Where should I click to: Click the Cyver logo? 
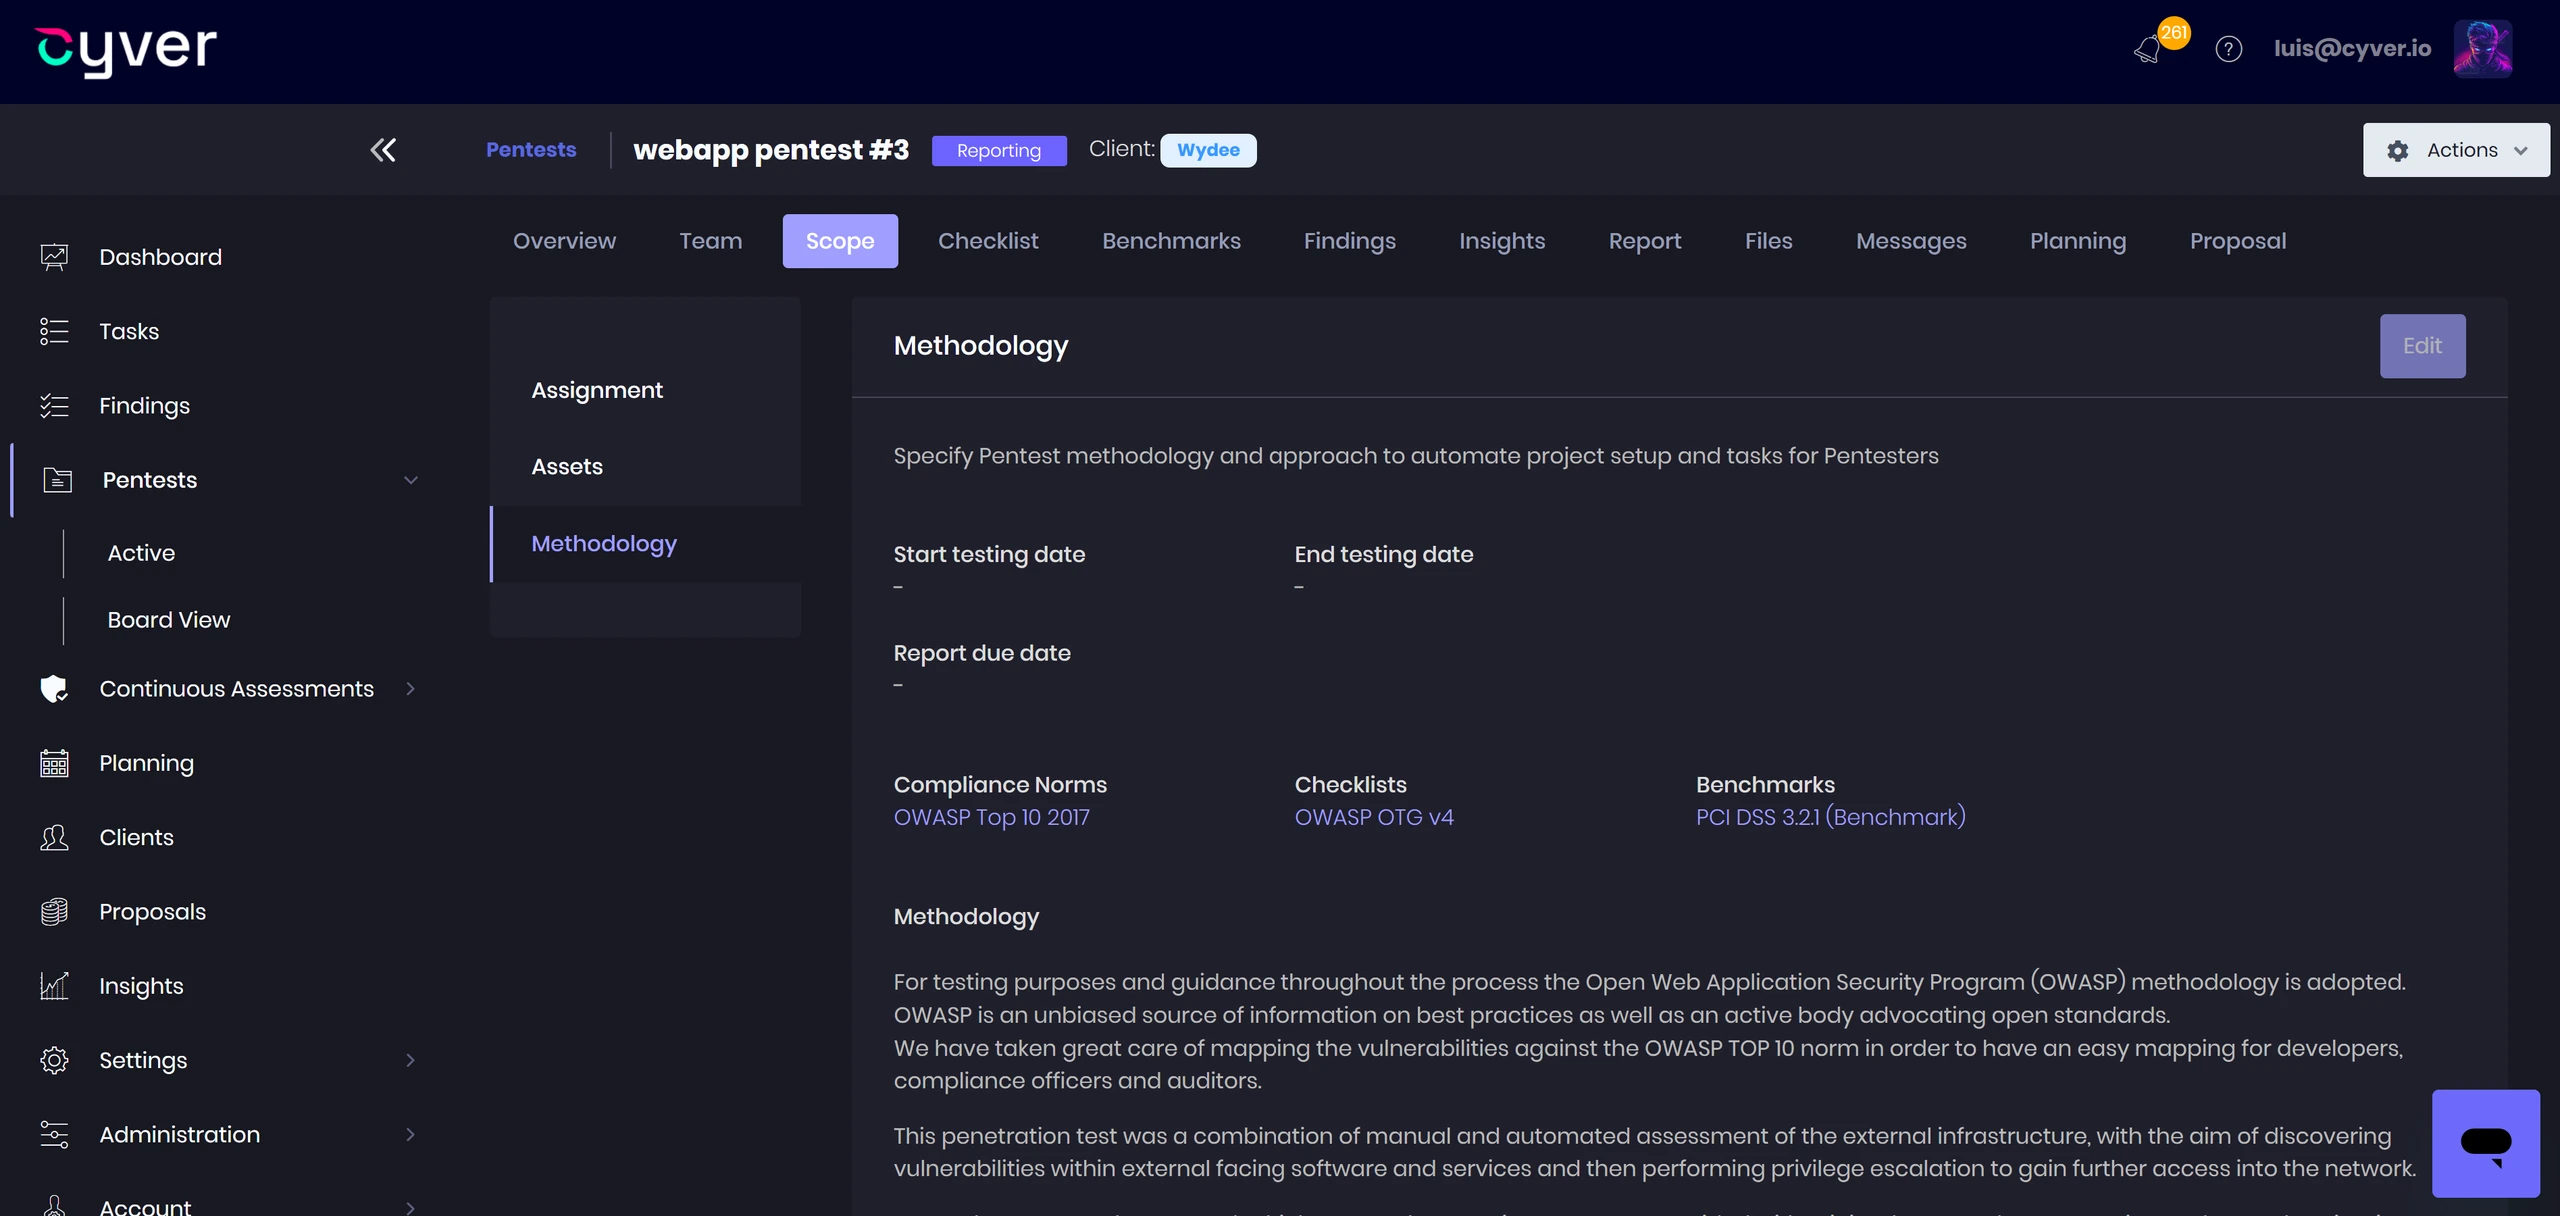(126, 50)
